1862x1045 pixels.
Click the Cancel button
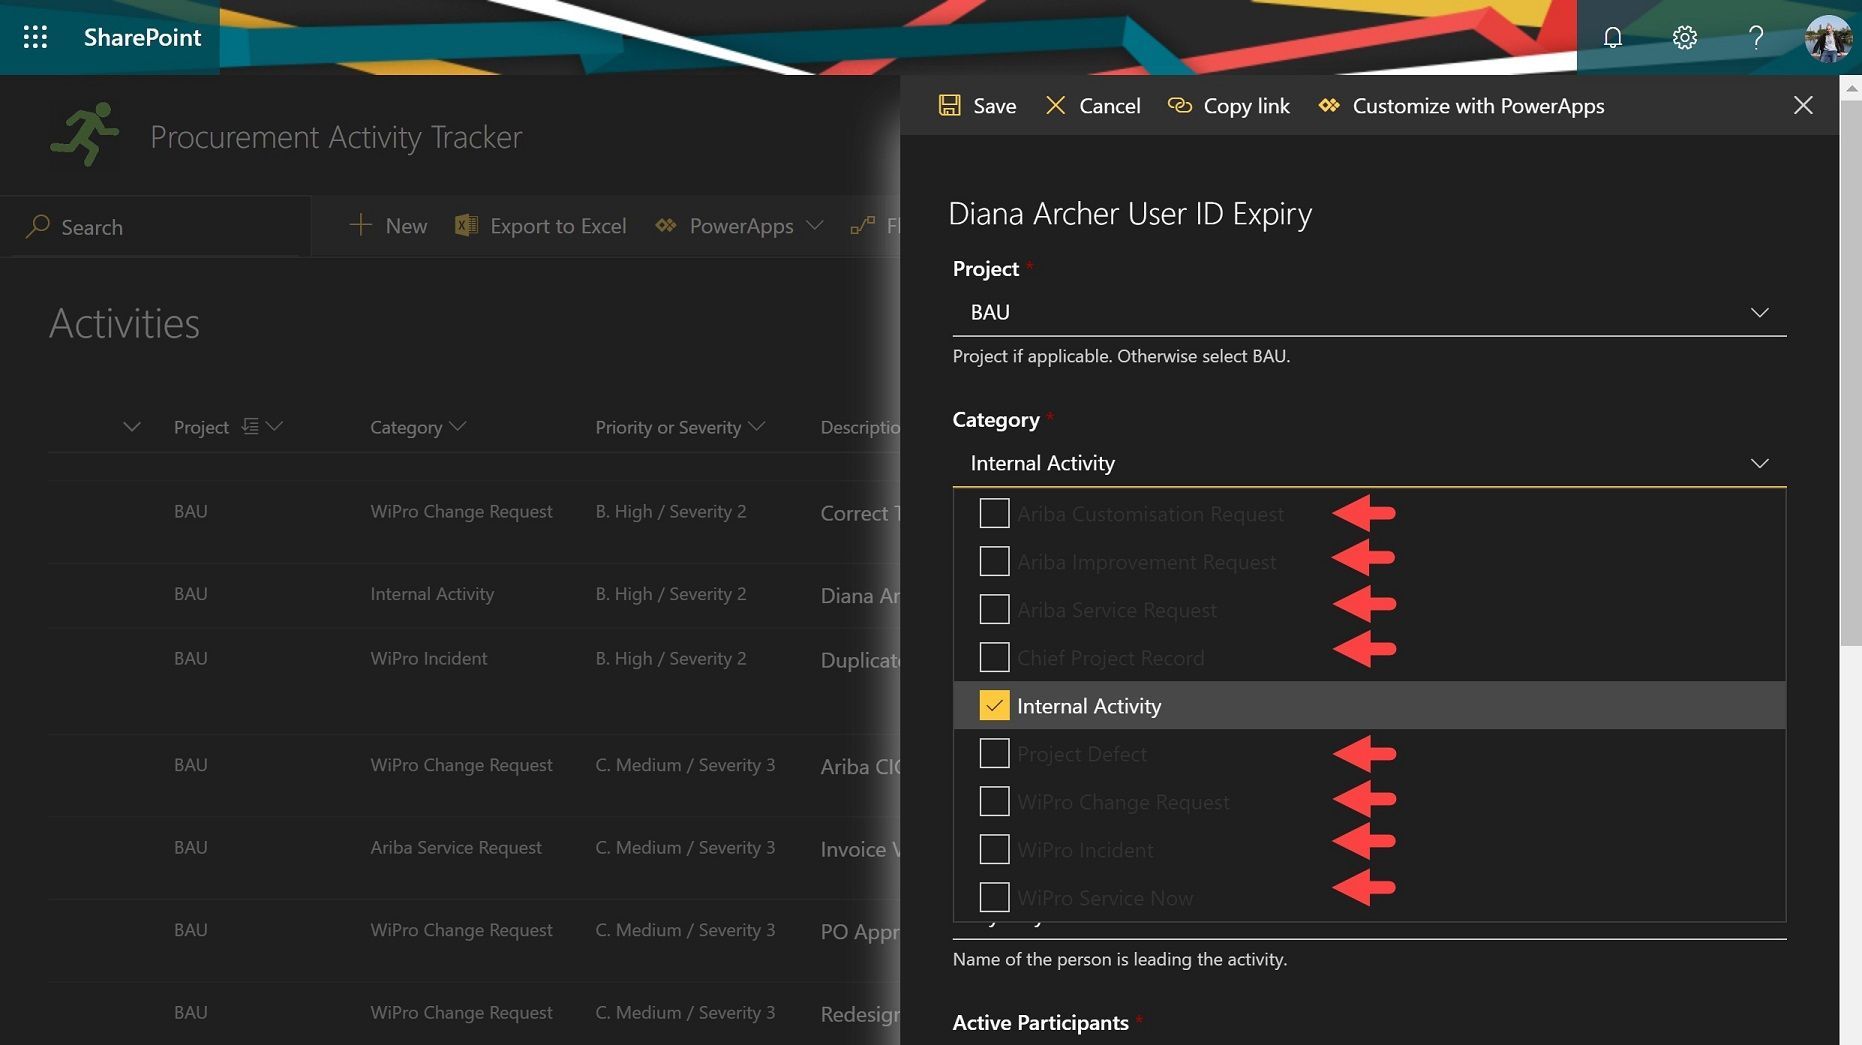[1092, 105]
